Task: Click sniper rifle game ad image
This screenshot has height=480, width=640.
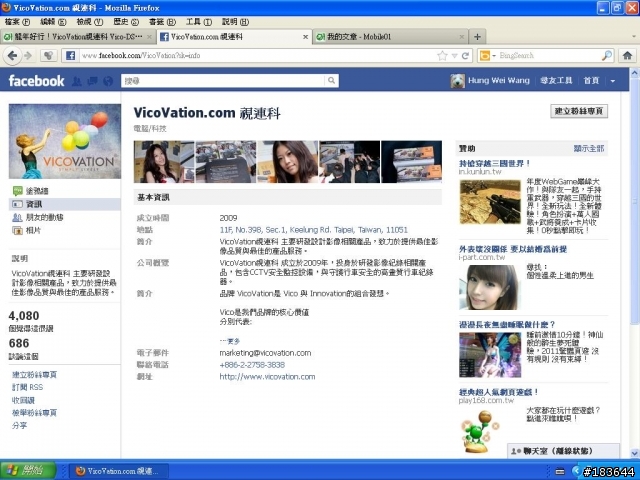Action: pyautogui.click(x=490, y=202)
